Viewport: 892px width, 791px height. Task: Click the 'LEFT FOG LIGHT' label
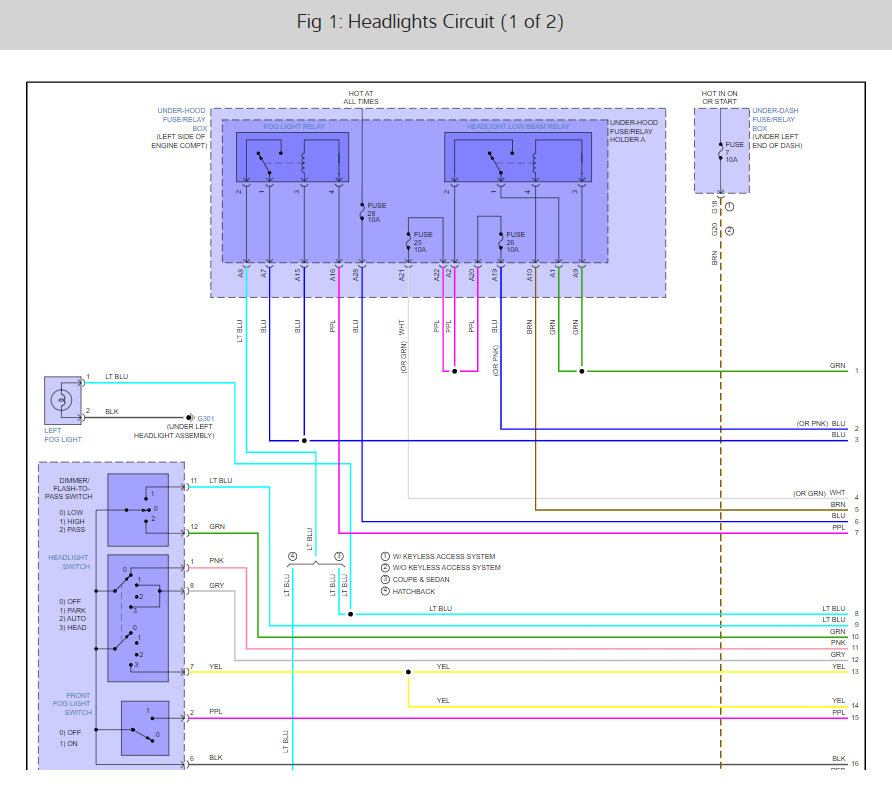pyautogui.click(x=63, y=435)
